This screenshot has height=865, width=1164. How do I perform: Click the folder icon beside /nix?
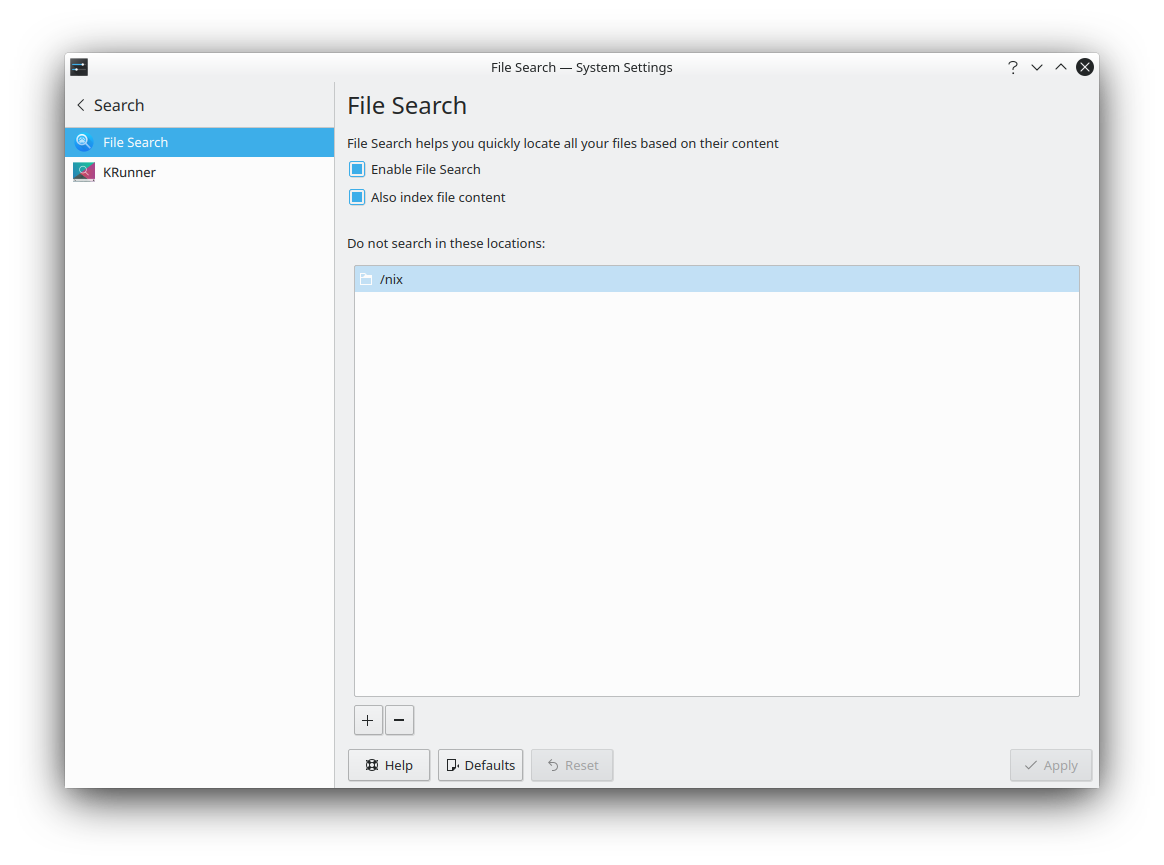coord(366,279)
